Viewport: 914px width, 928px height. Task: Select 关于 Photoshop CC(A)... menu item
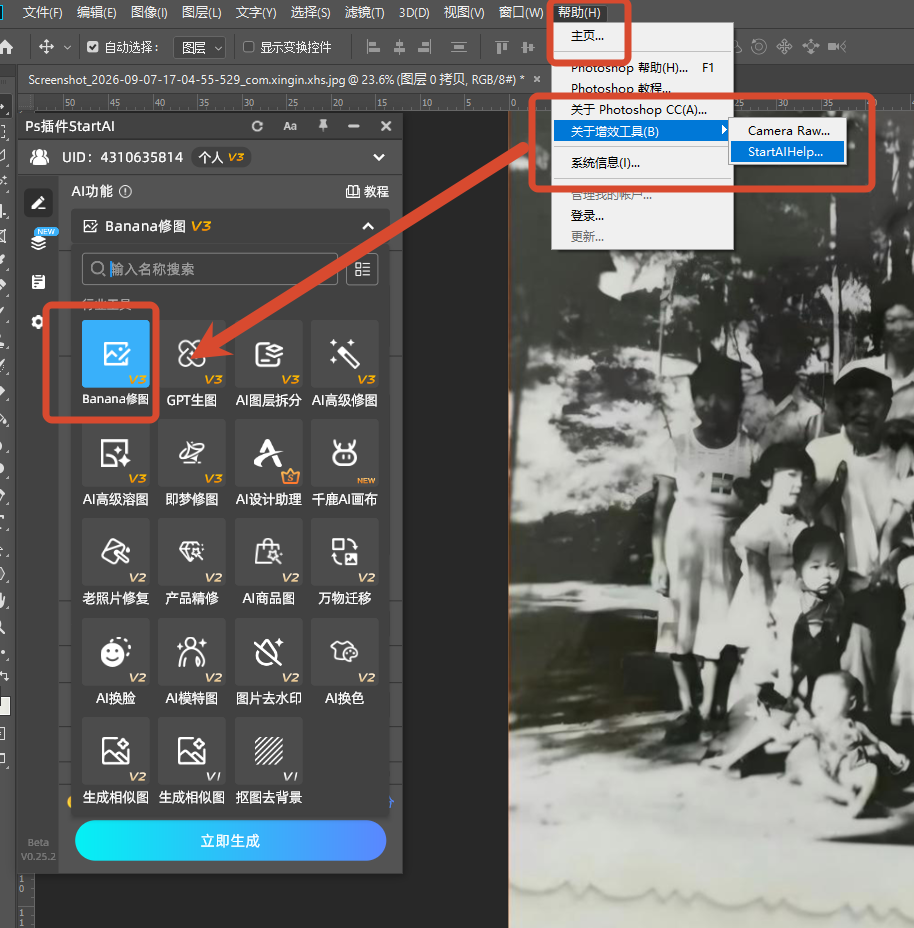pyautogui.click(x=642, y=110)
